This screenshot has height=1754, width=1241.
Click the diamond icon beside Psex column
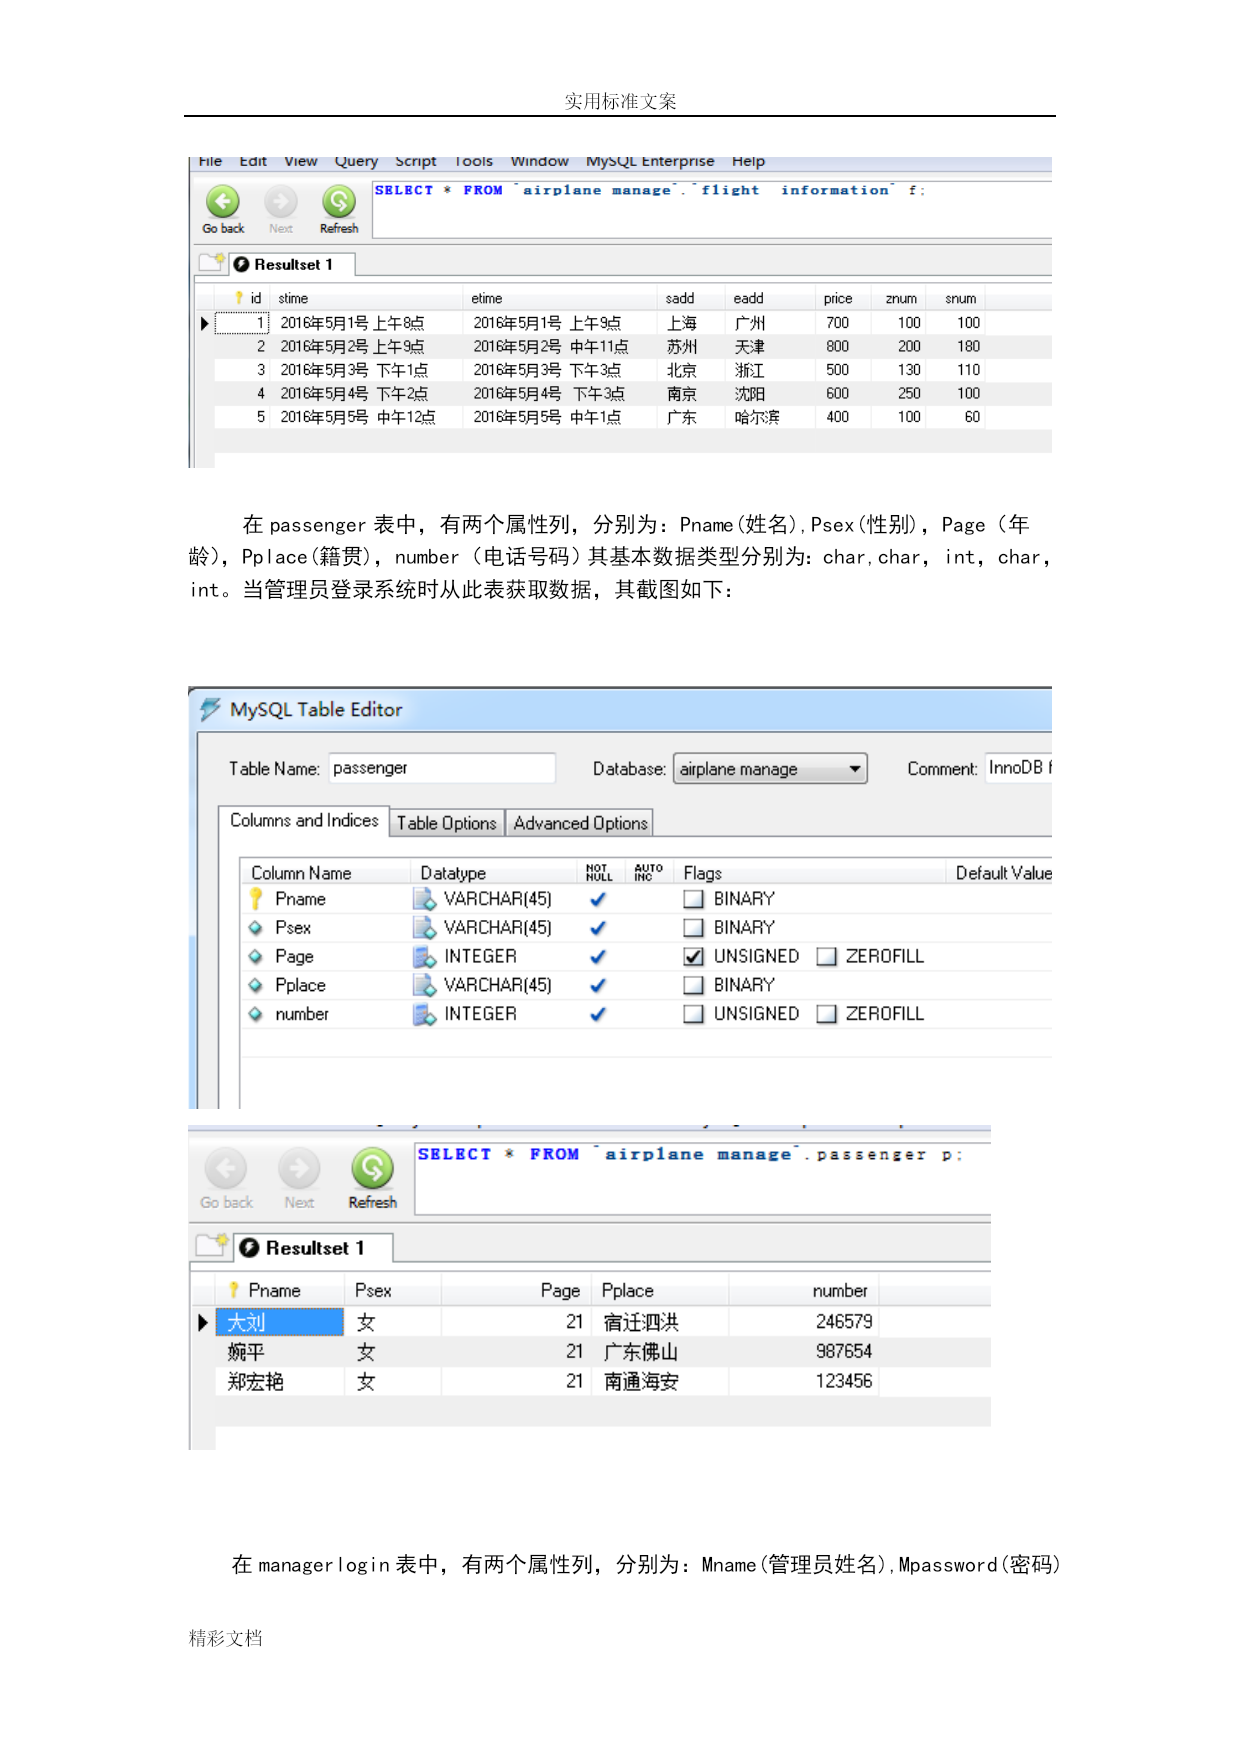point(256,928)
